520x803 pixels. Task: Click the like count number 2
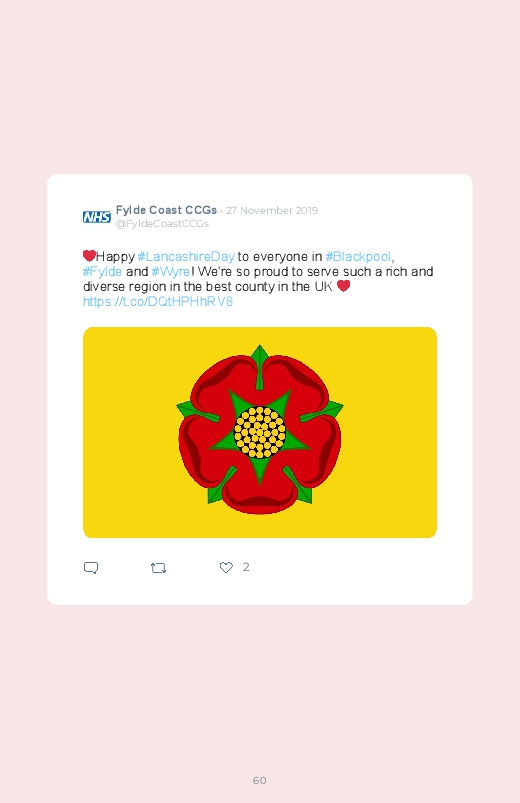tap(246, 567)
